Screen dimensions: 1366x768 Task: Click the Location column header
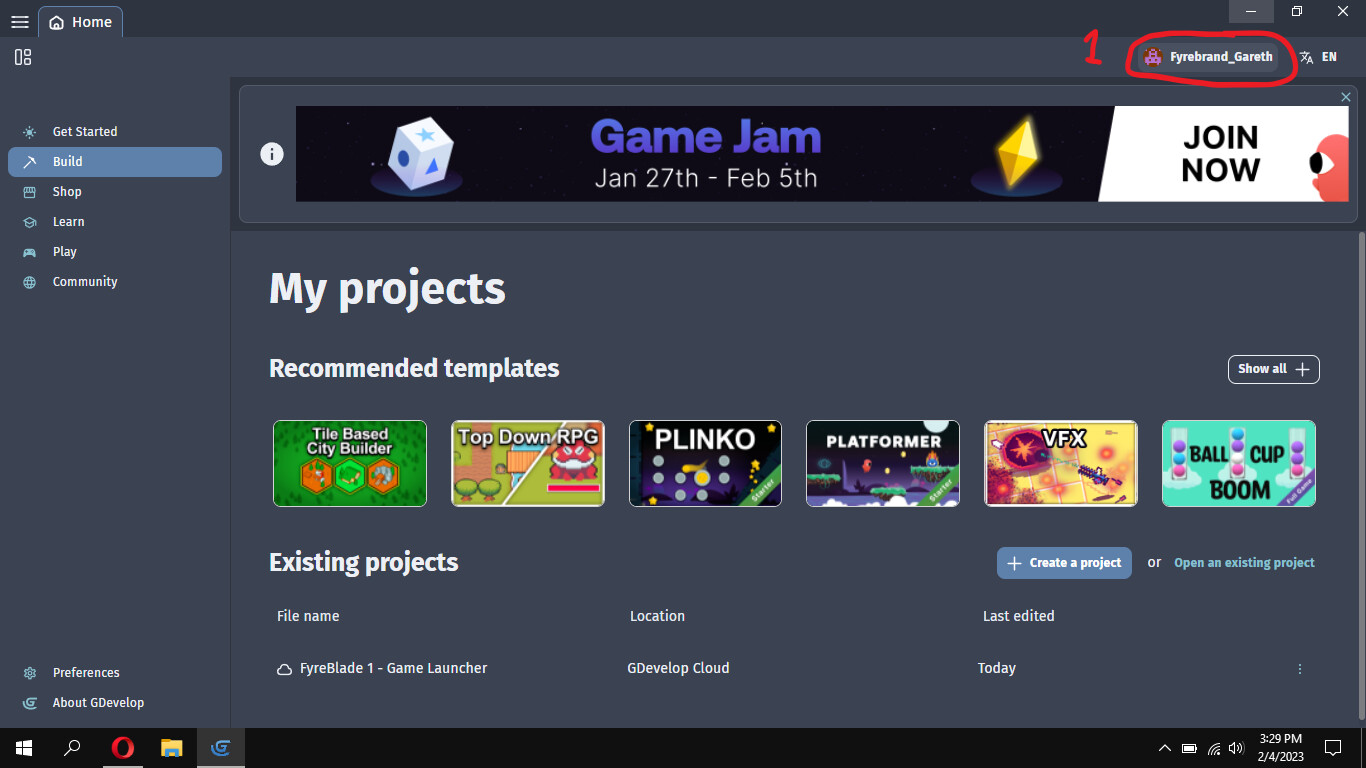coord(657,616)
